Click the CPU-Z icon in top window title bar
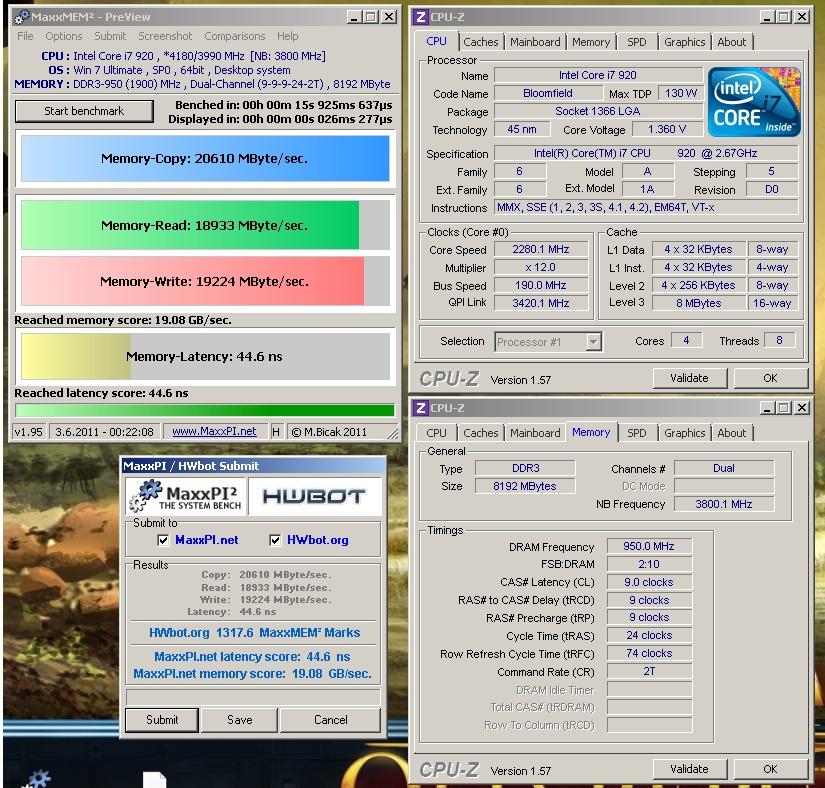 tap(420, 17)
